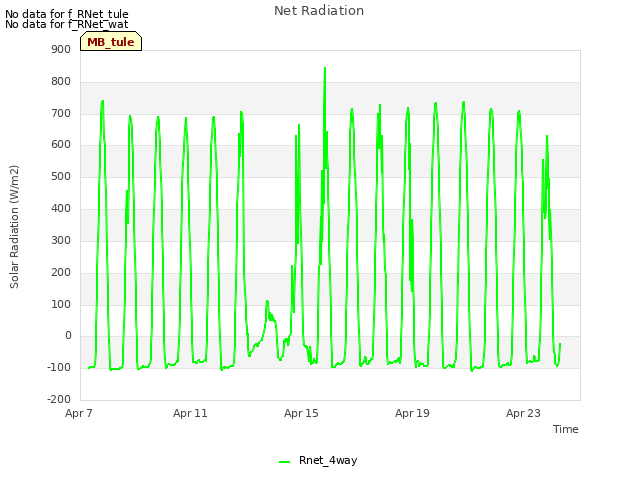Click the 0 y-axis tick label
Image resolution: width=640 pixels, height=480 pixels.
tap(68, 336)
